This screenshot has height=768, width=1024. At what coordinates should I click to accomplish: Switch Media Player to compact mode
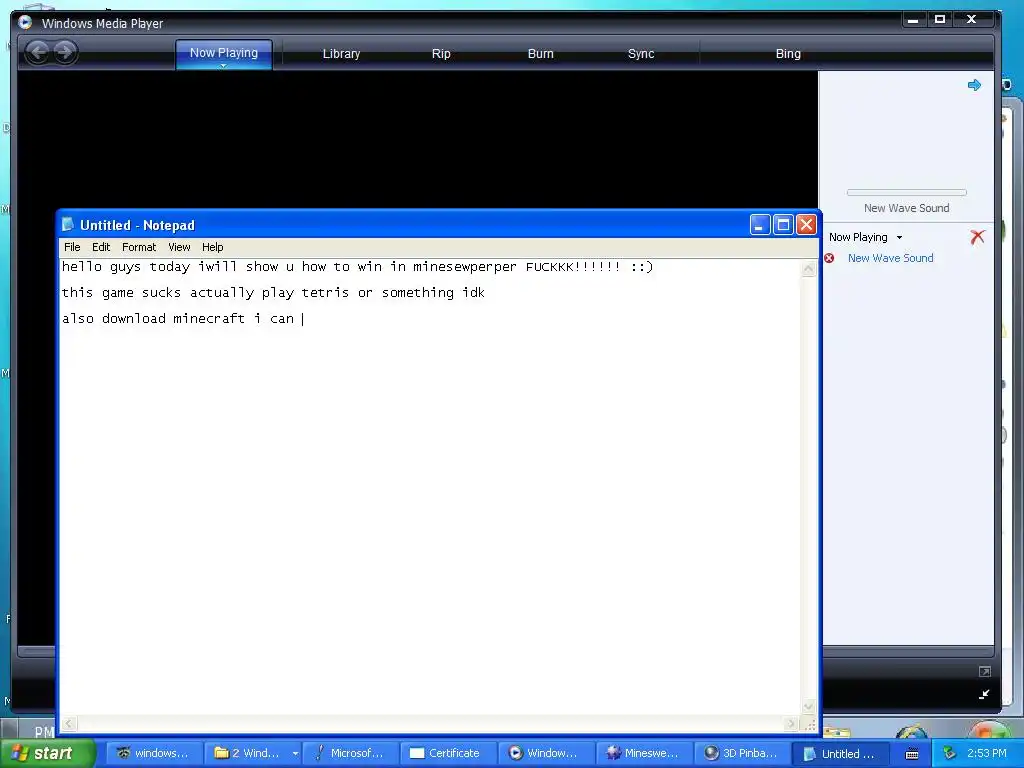[x=984, y=694]
